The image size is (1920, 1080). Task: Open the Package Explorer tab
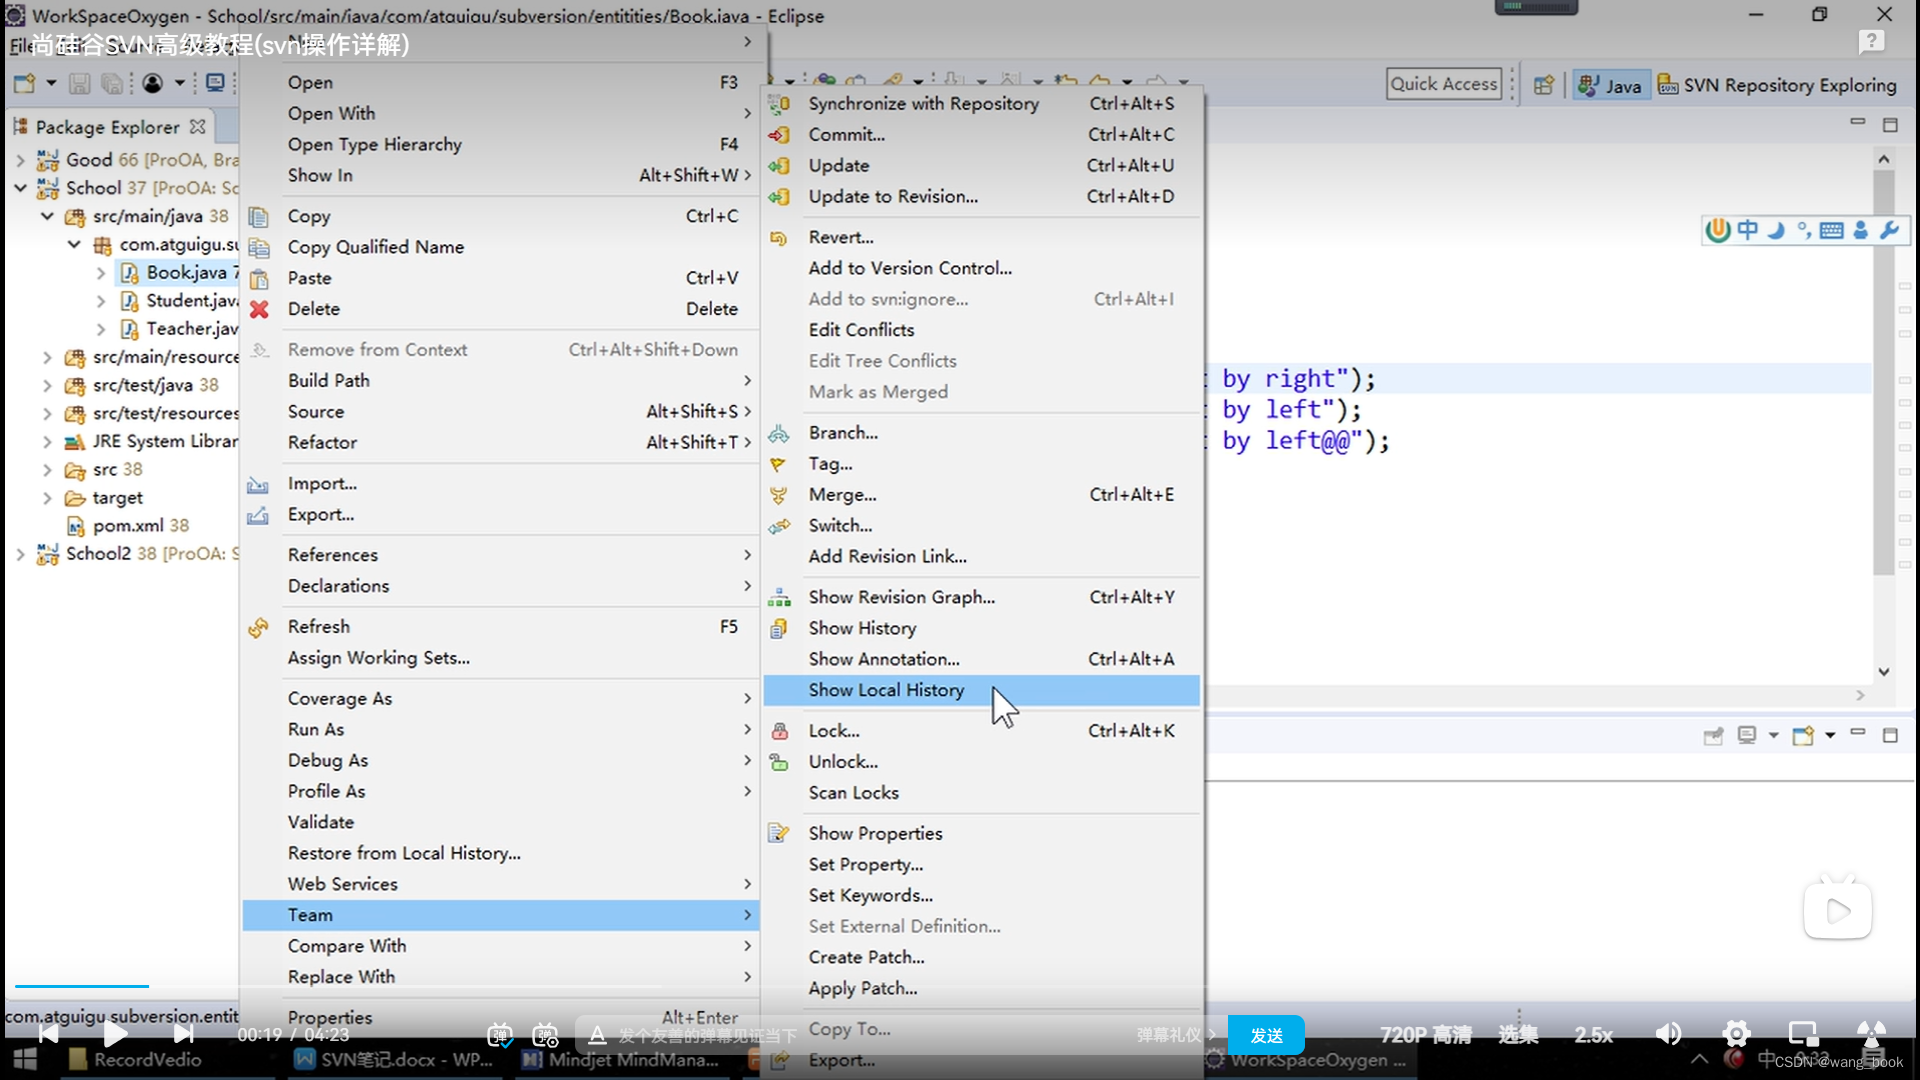pyautogui.click(x=111, y=127)
